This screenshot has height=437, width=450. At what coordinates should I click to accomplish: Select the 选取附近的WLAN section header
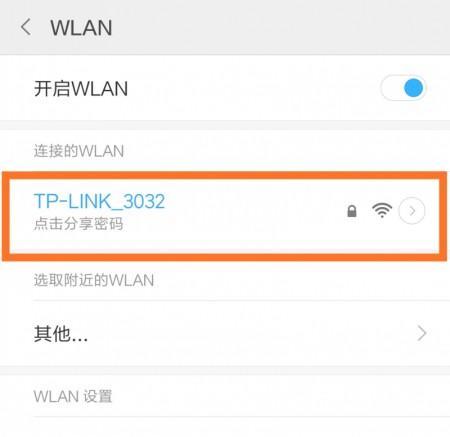[x=94, y=280]
